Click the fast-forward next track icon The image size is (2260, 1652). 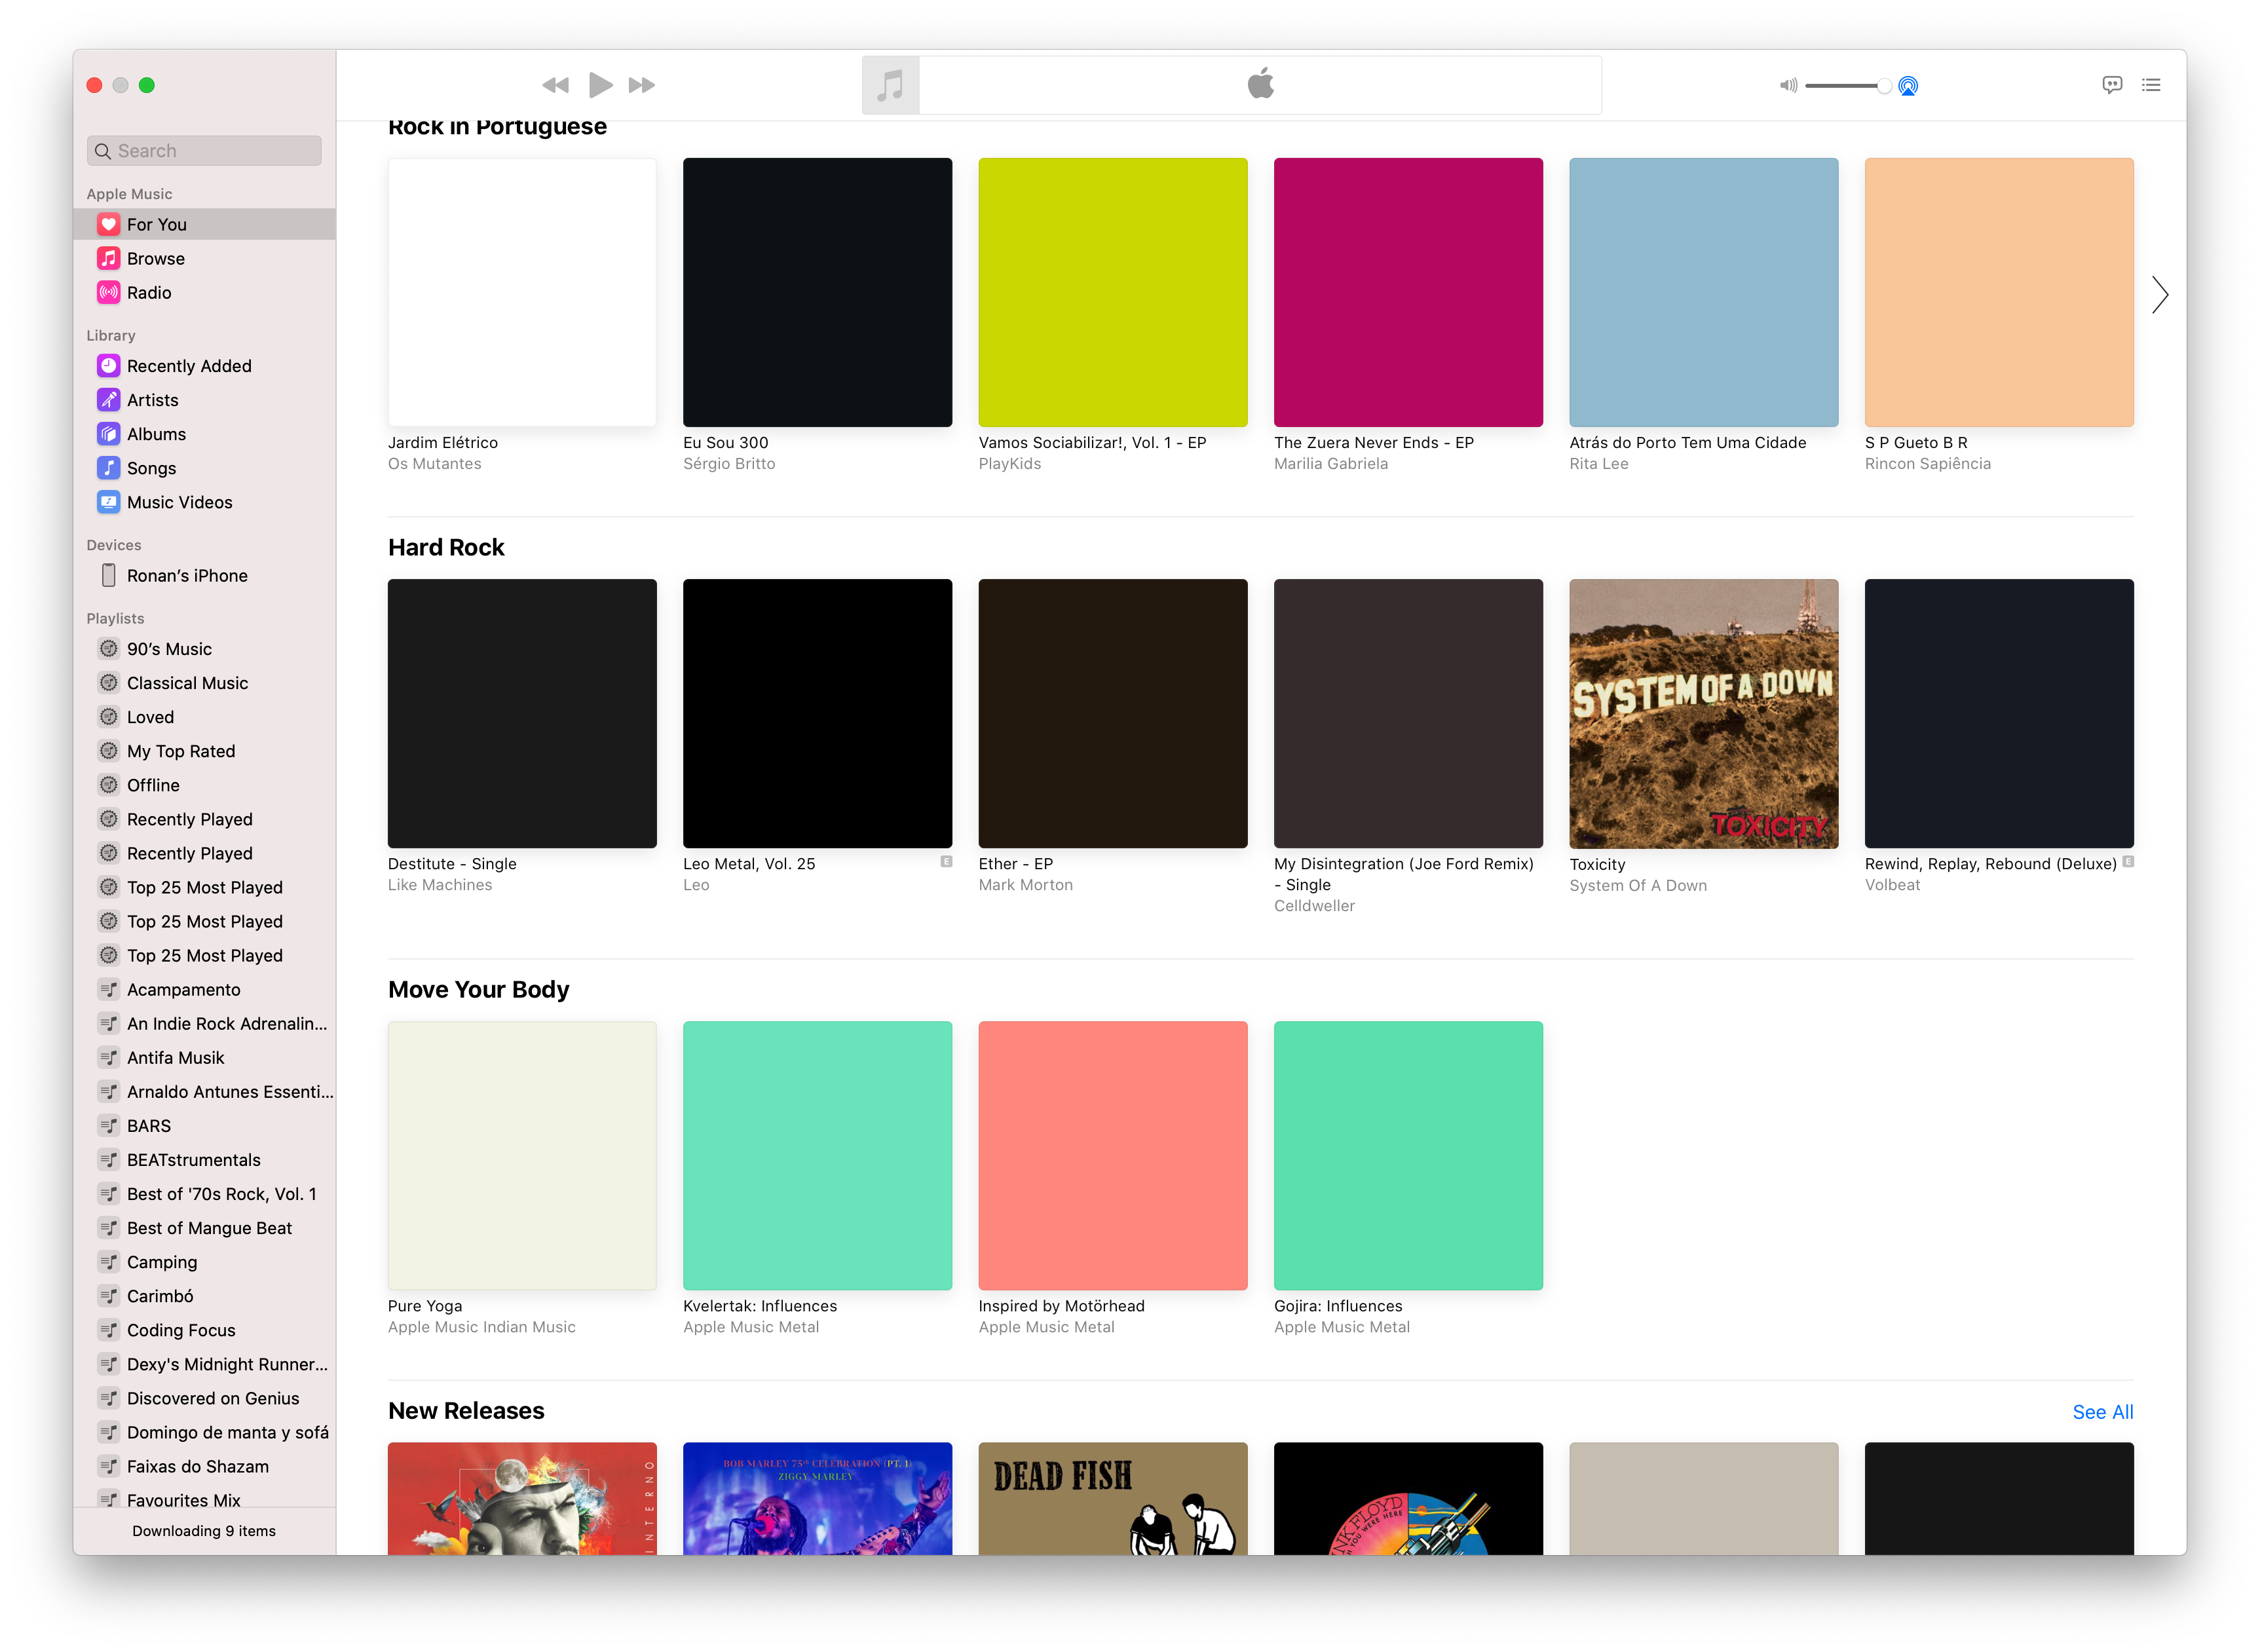pyautogui.click(x=642, y=85)
